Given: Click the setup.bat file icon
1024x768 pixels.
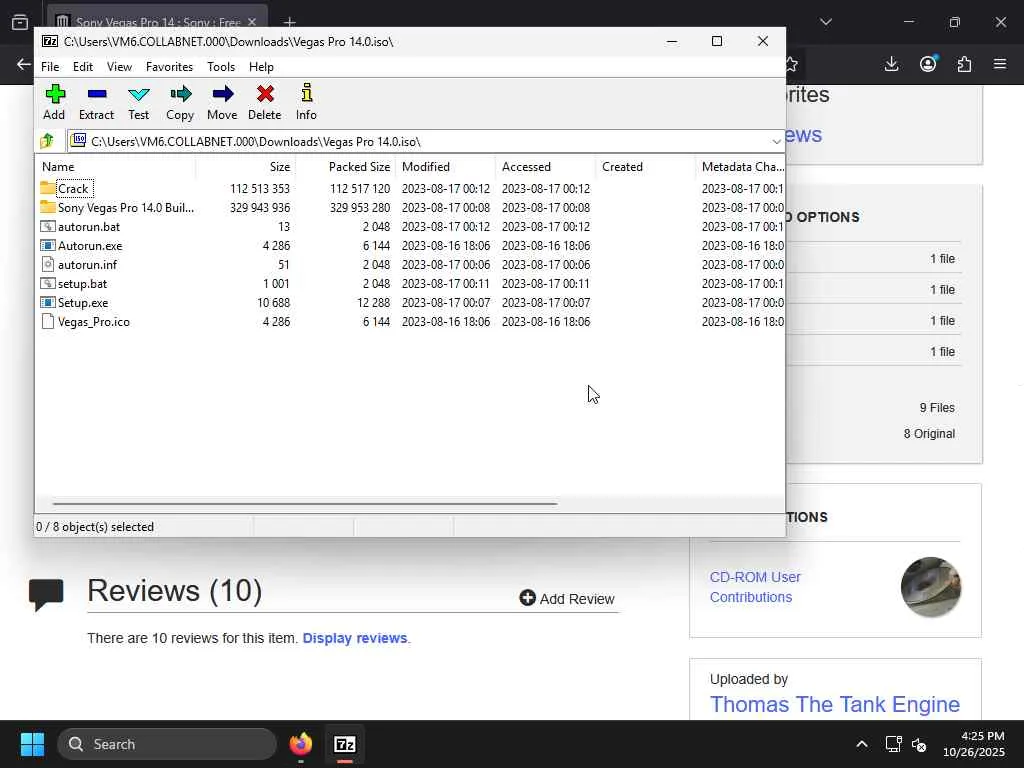Looking at the screenshot, I should (x=48, y=283).
